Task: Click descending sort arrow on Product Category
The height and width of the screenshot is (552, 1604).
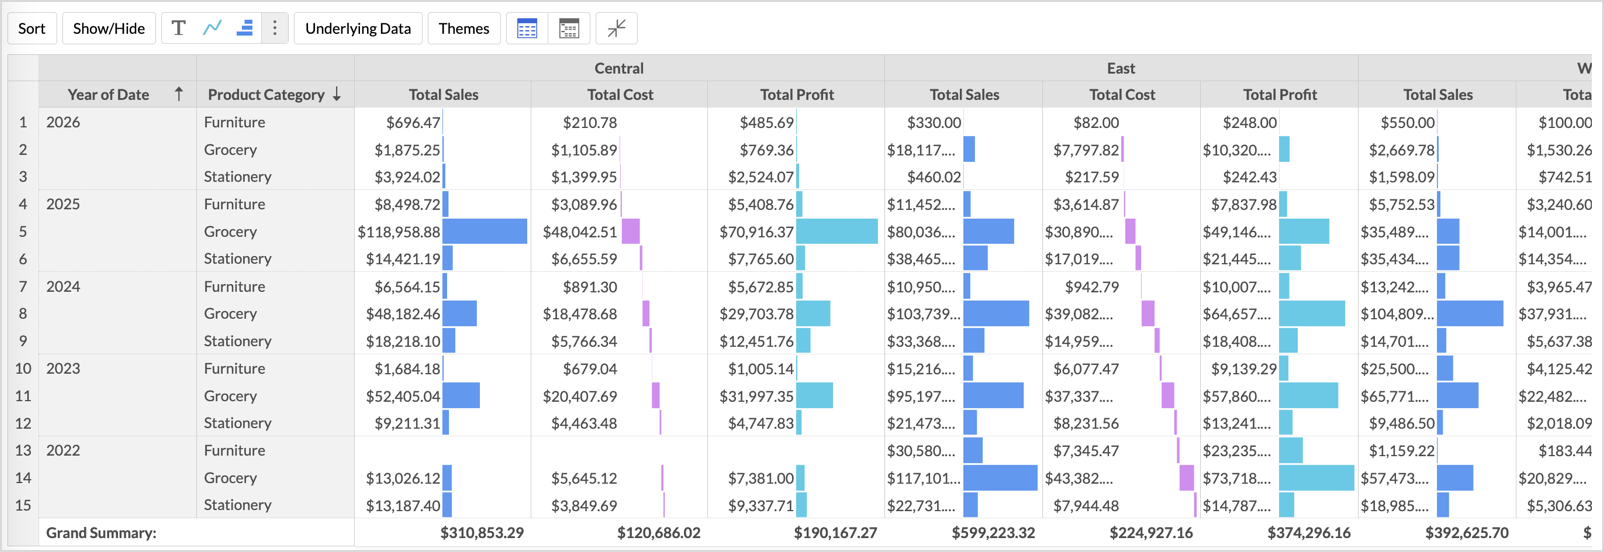Action: pyautogui.click(x=337, y=94)
